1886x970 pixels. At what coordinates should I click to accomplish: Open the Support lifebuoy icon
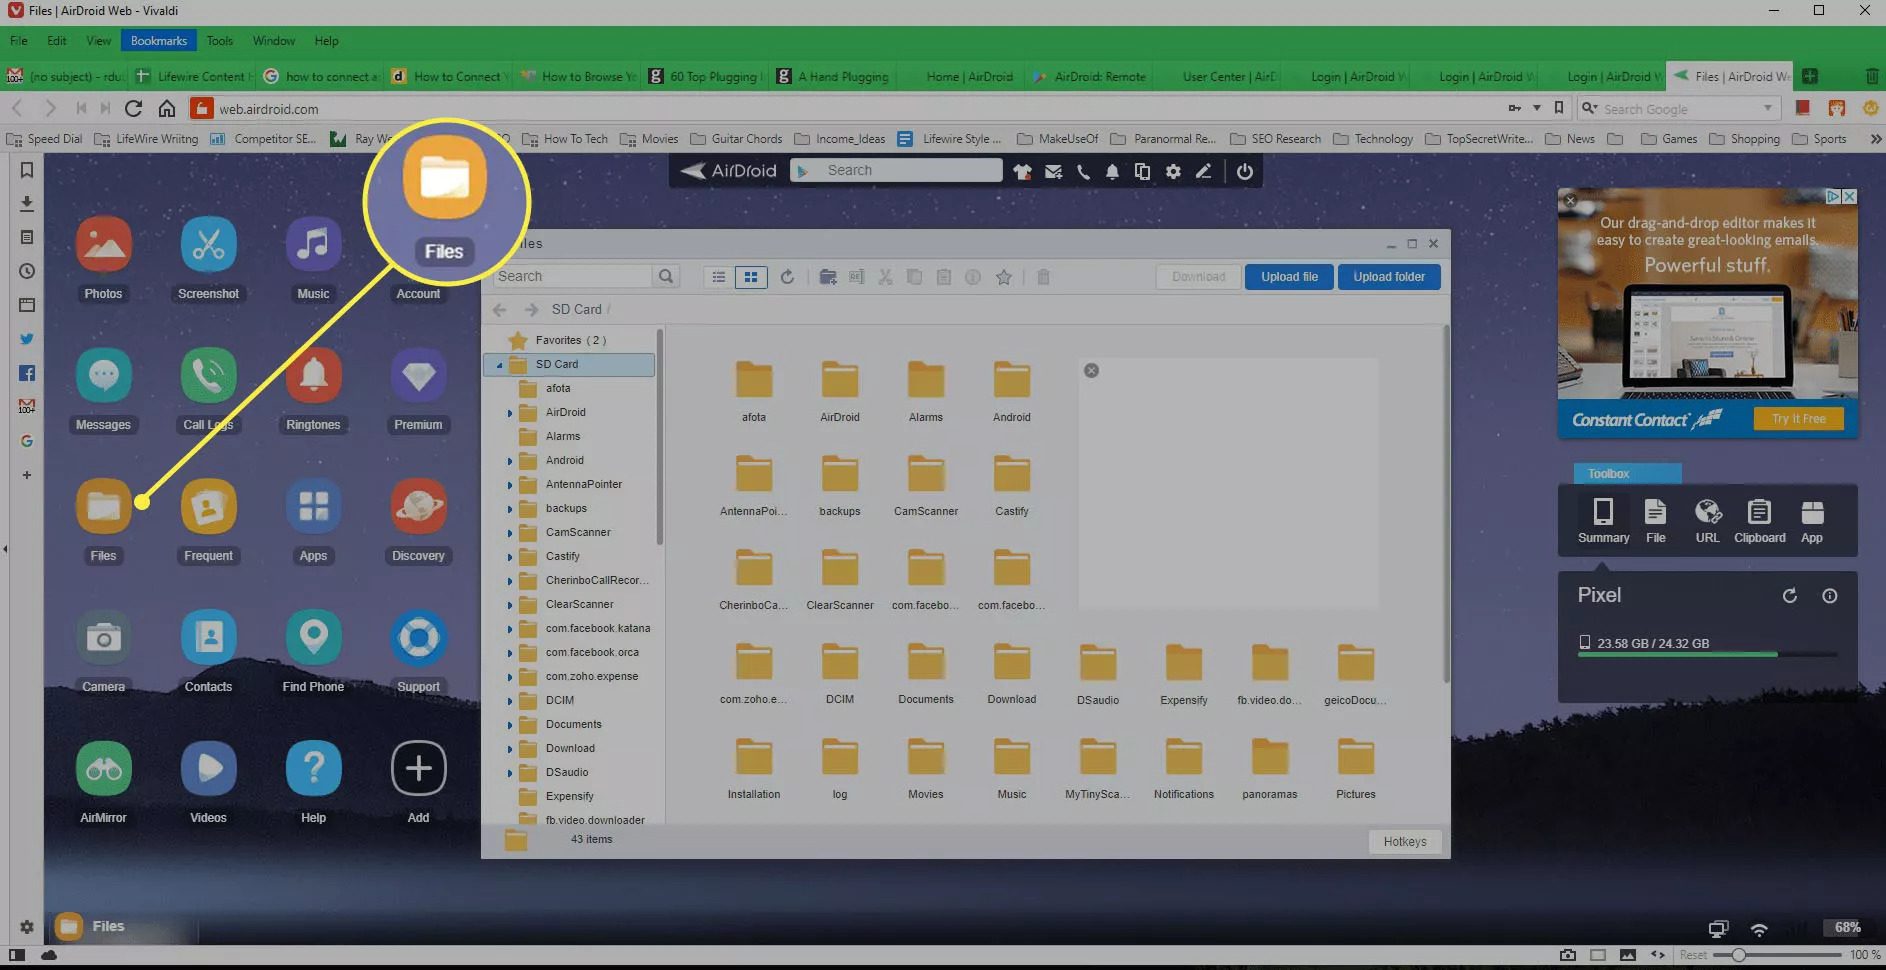click(x=418, y=637)
